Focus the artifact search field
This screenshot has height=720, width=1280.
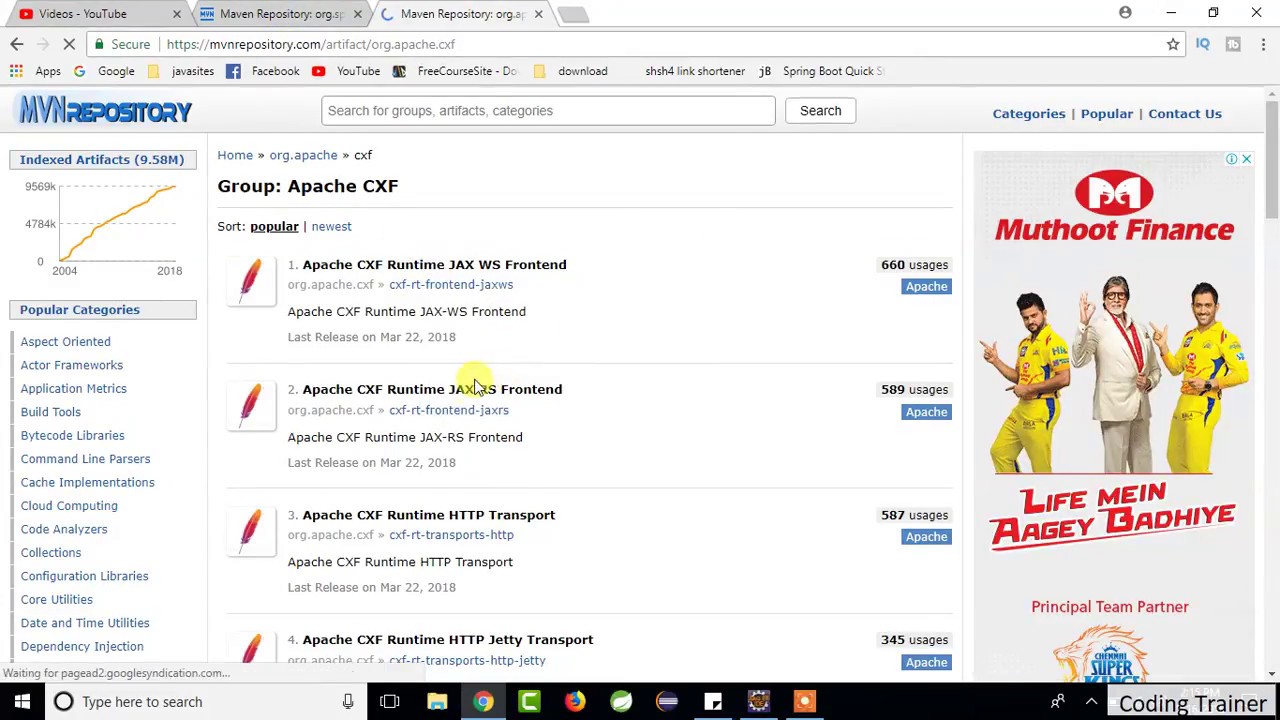pos(548,111)
